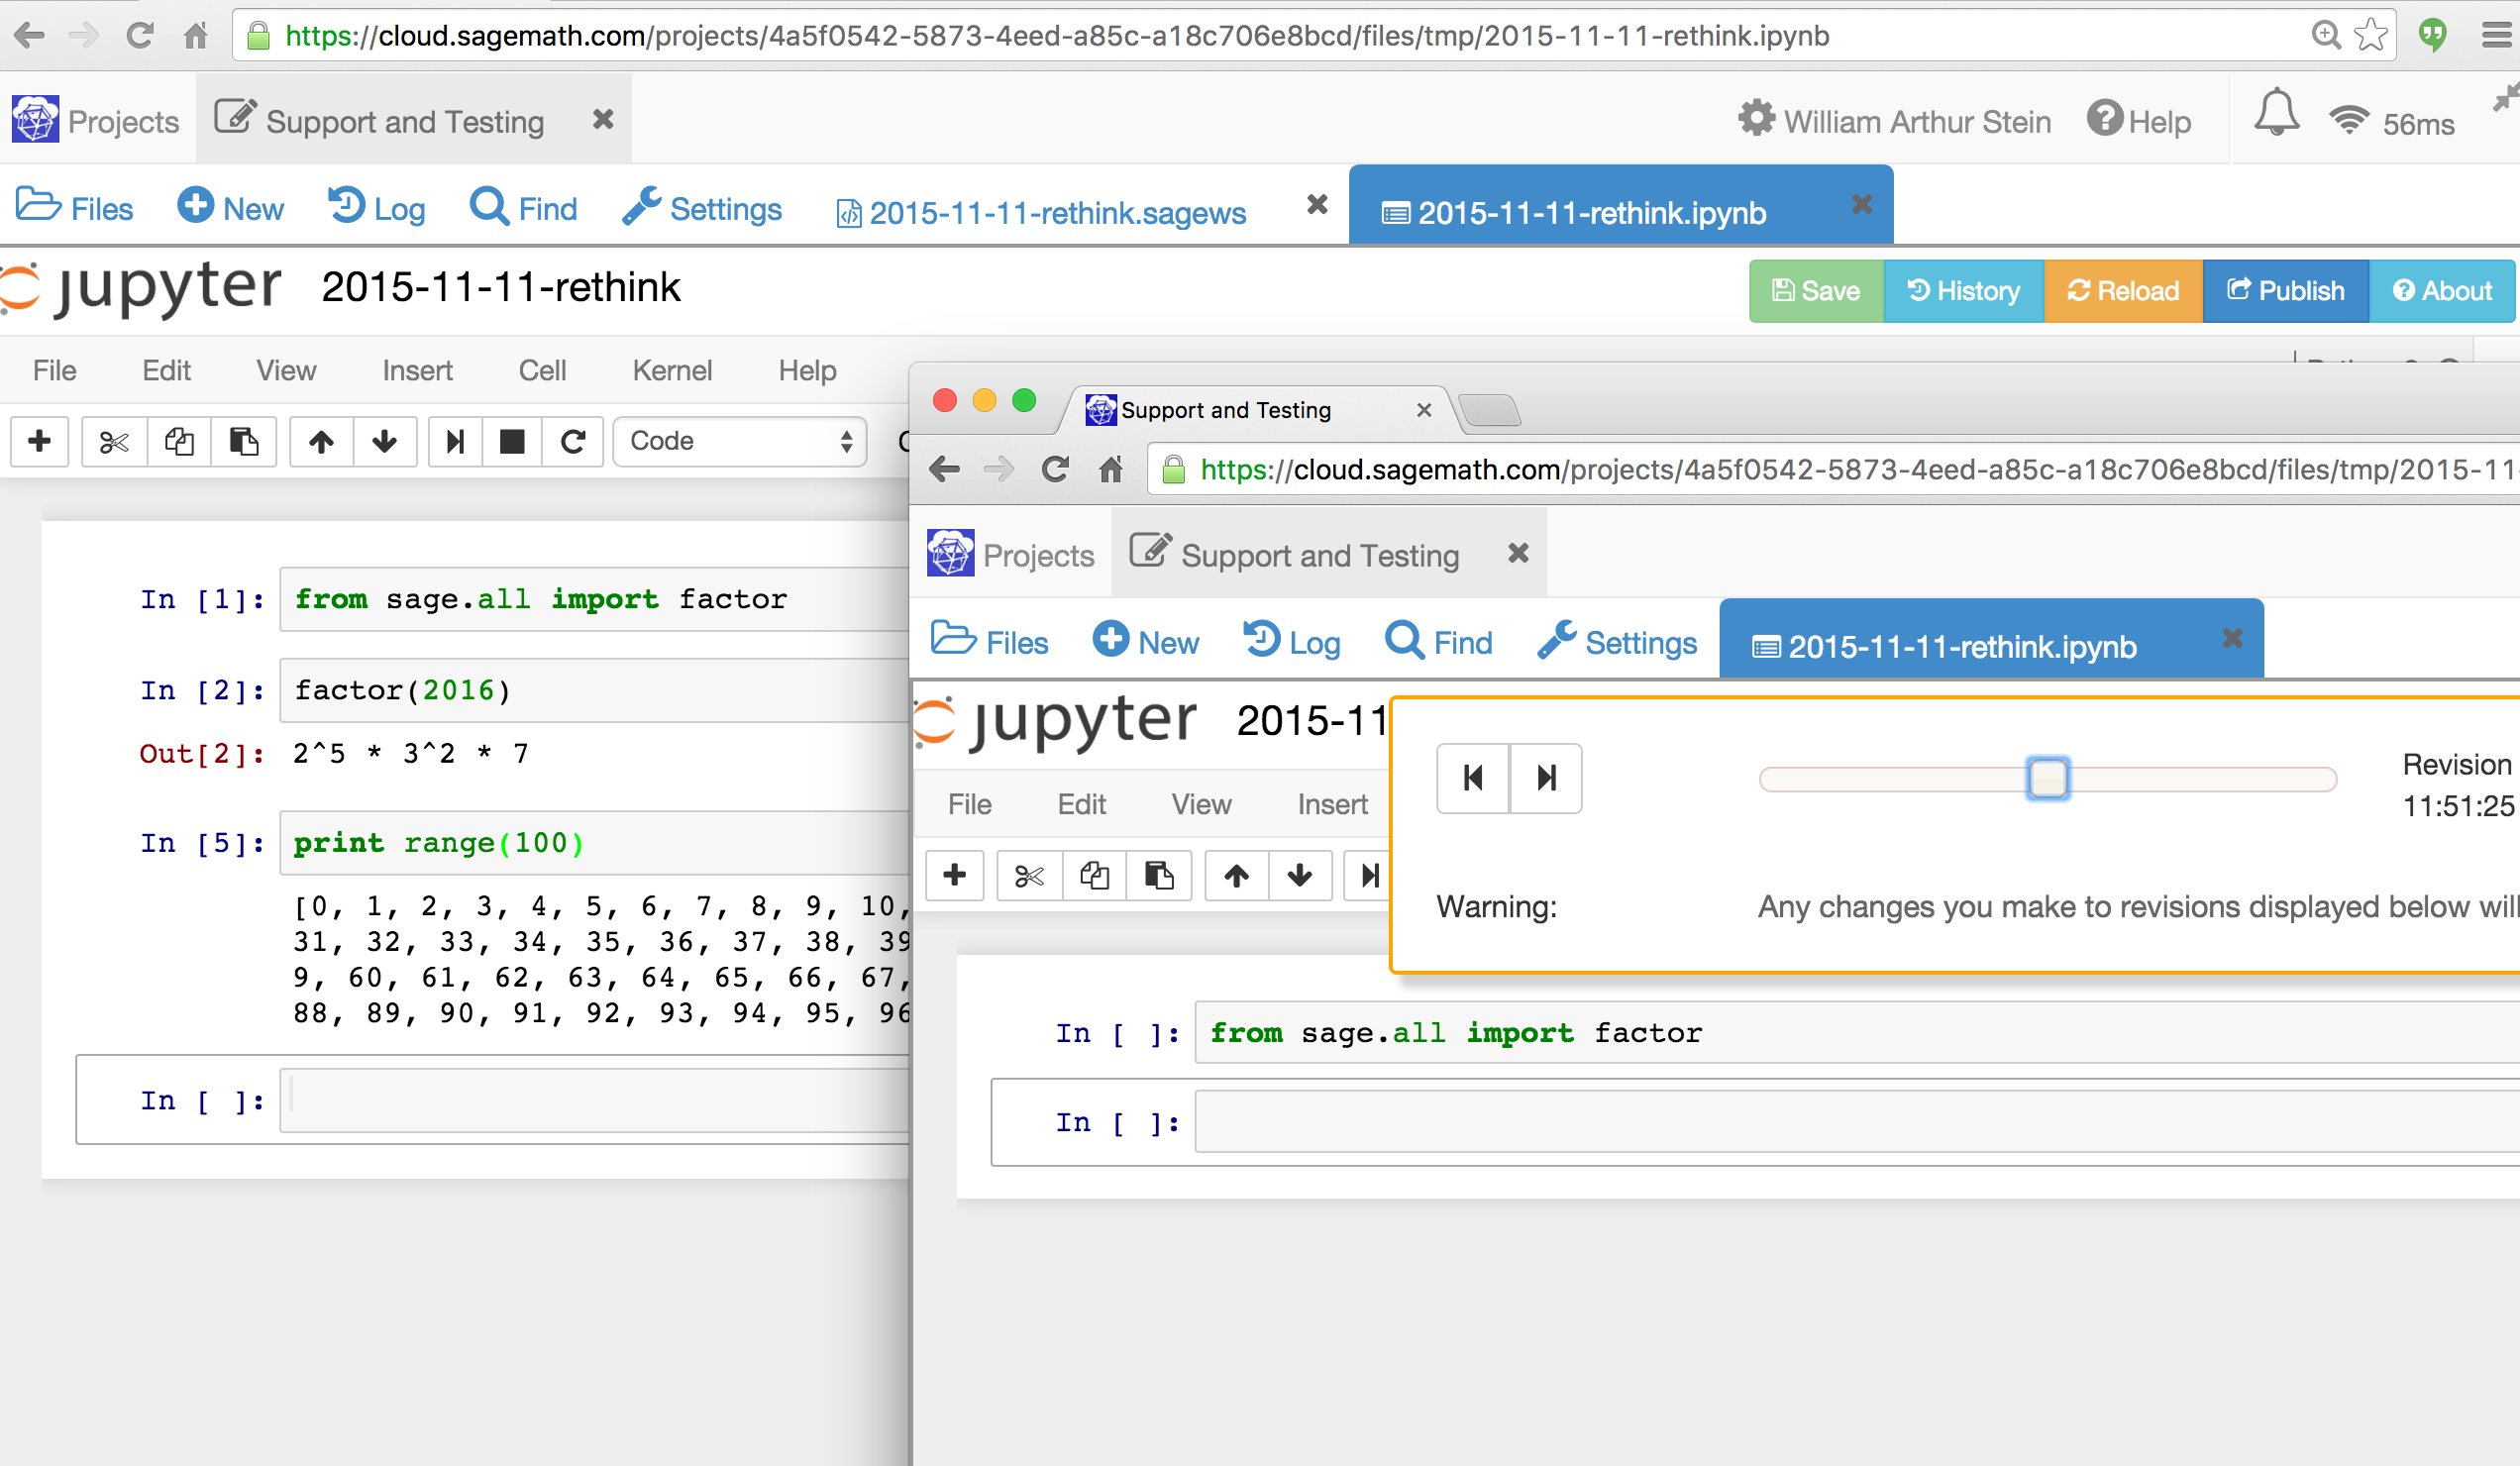The image size is (2520, 1466).
Task: Switch to the 2015-11-11-rethink.sagews tab
Action: (1056, 213)
